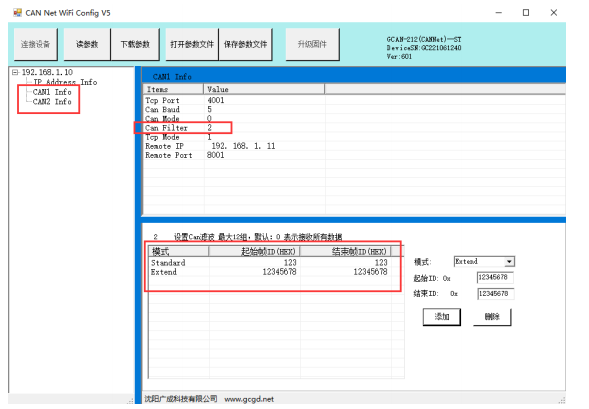Click the 结束帧ID(HEX) column header

(346, 251)
